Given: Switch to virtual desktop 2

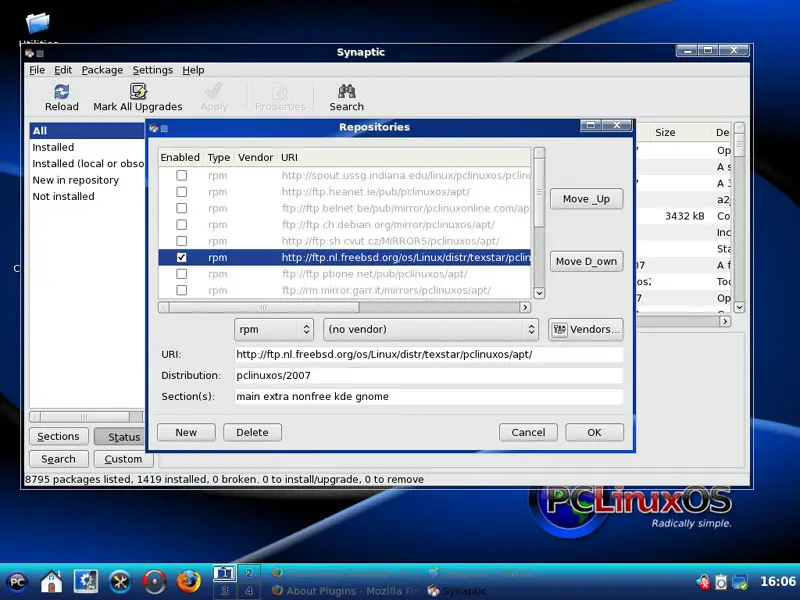Looking at the screenshot, I should point(248,573).
